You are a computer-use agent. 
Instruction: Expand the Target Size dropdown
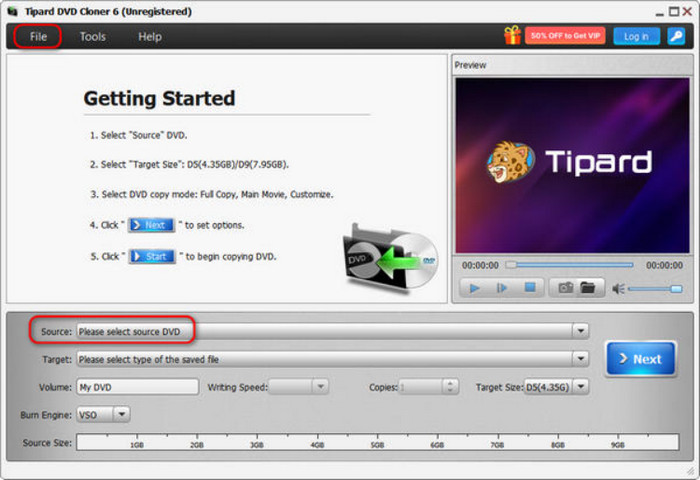581,386
